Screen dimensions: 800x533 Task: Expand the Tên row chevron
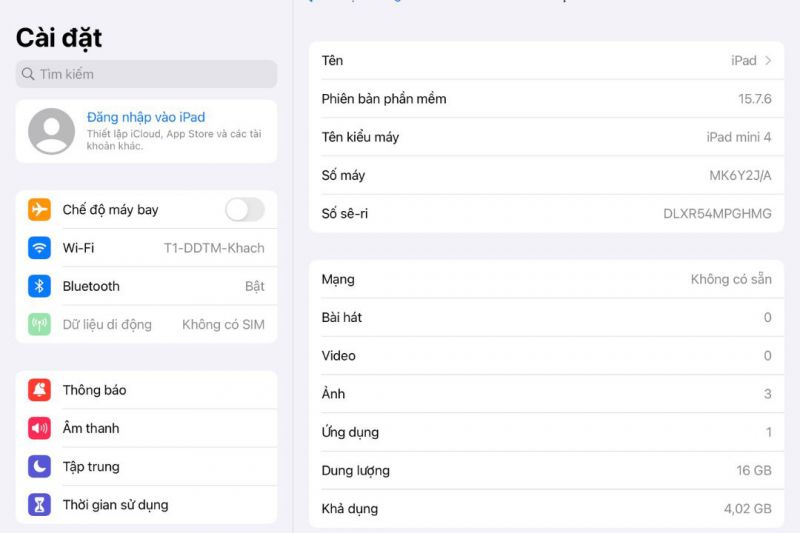pyautogui.click(x=768, y=61)
